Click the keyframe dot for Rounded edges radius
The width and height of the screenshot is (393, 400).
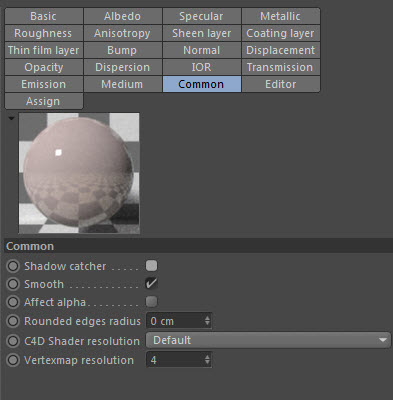point(13,321)
